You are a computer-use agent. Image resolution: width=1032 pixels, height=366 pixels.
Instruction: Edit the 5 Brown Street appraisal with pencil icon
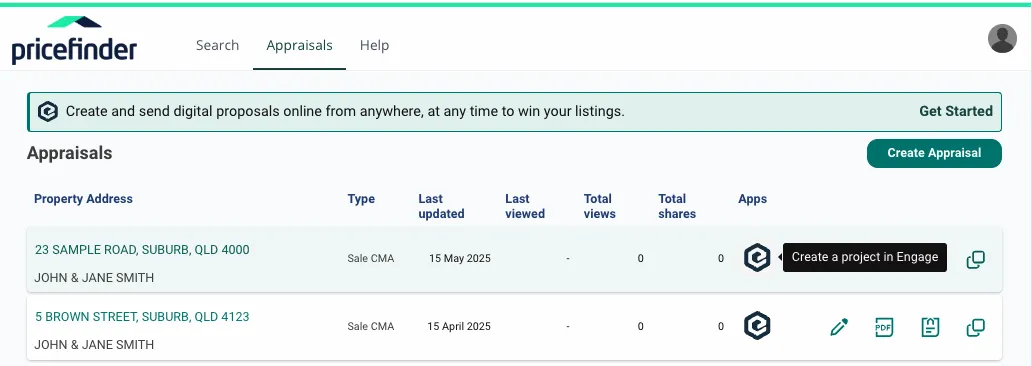pyautogui.click(x=839, y=327)
